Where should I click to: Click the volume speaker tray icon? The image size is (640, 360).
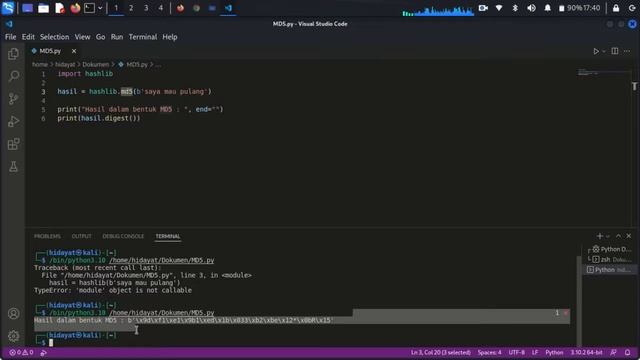[x=531, y=8]
